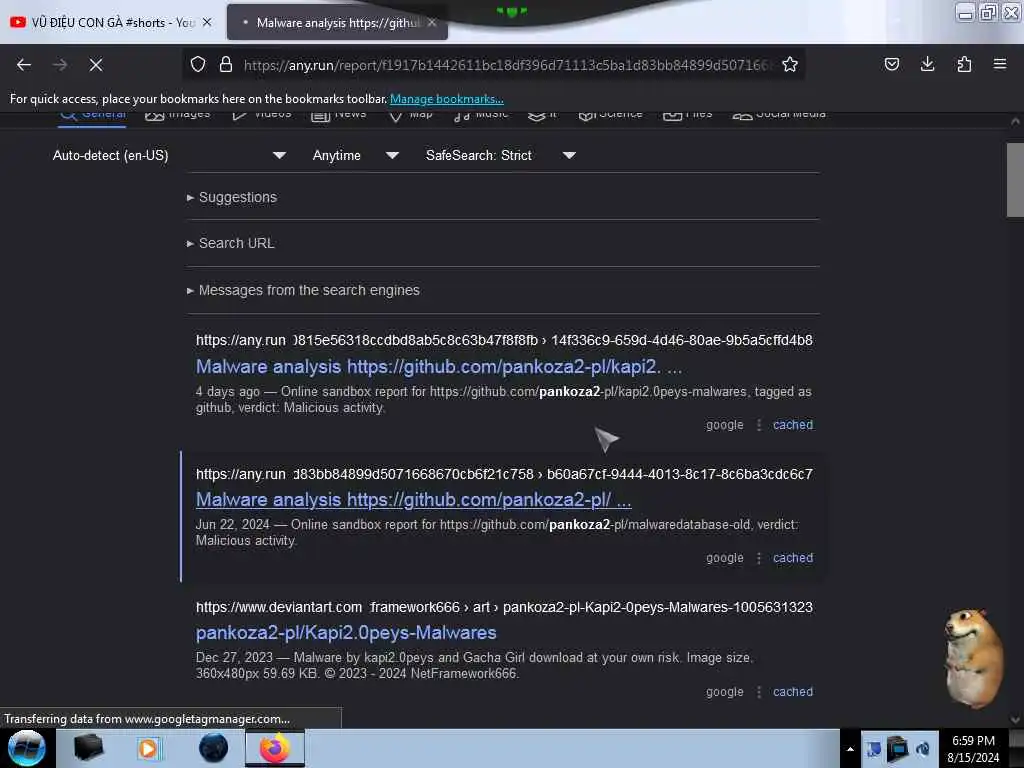Open the Manage bookmarks link
Image resolution: width=1024 pixels, height=768 pixels.
(x=447, y=99)
